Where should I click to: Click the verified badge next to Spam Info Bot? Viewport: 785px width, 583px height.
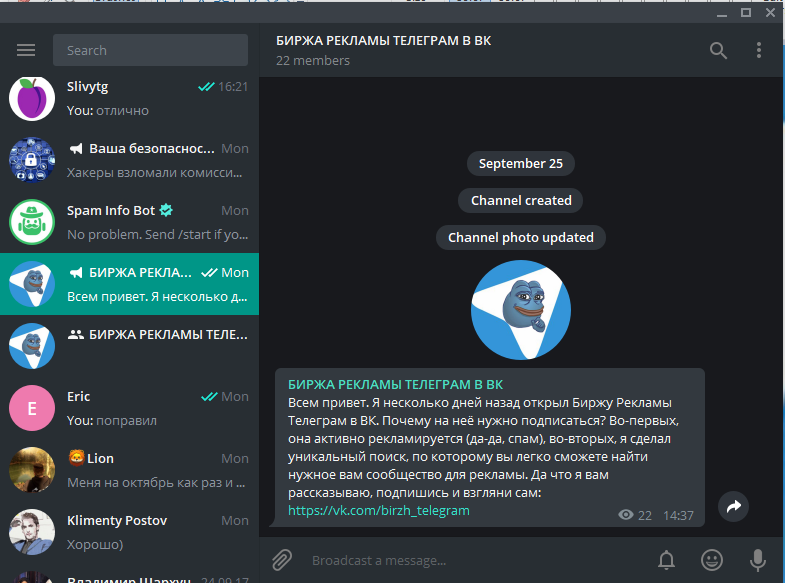166,210
